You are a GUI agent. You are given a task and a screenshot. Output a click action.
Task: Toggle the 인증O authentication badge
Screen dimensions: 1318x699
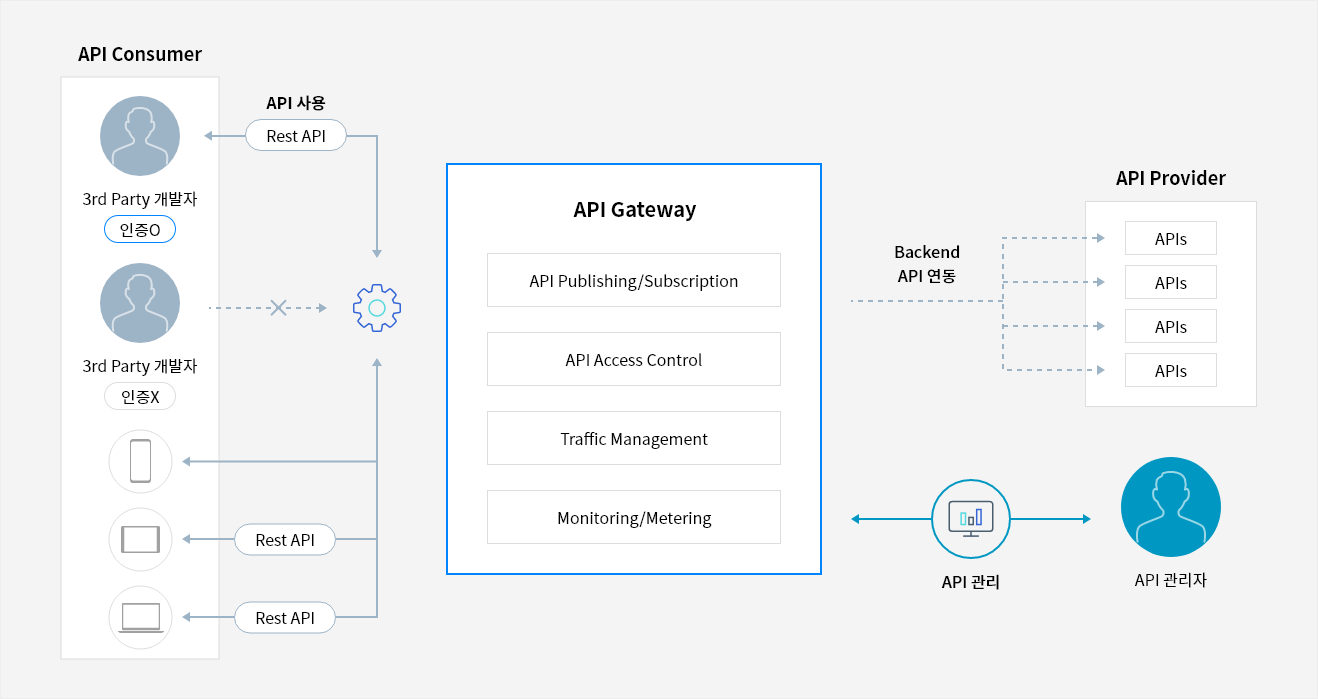coord(139,229)
